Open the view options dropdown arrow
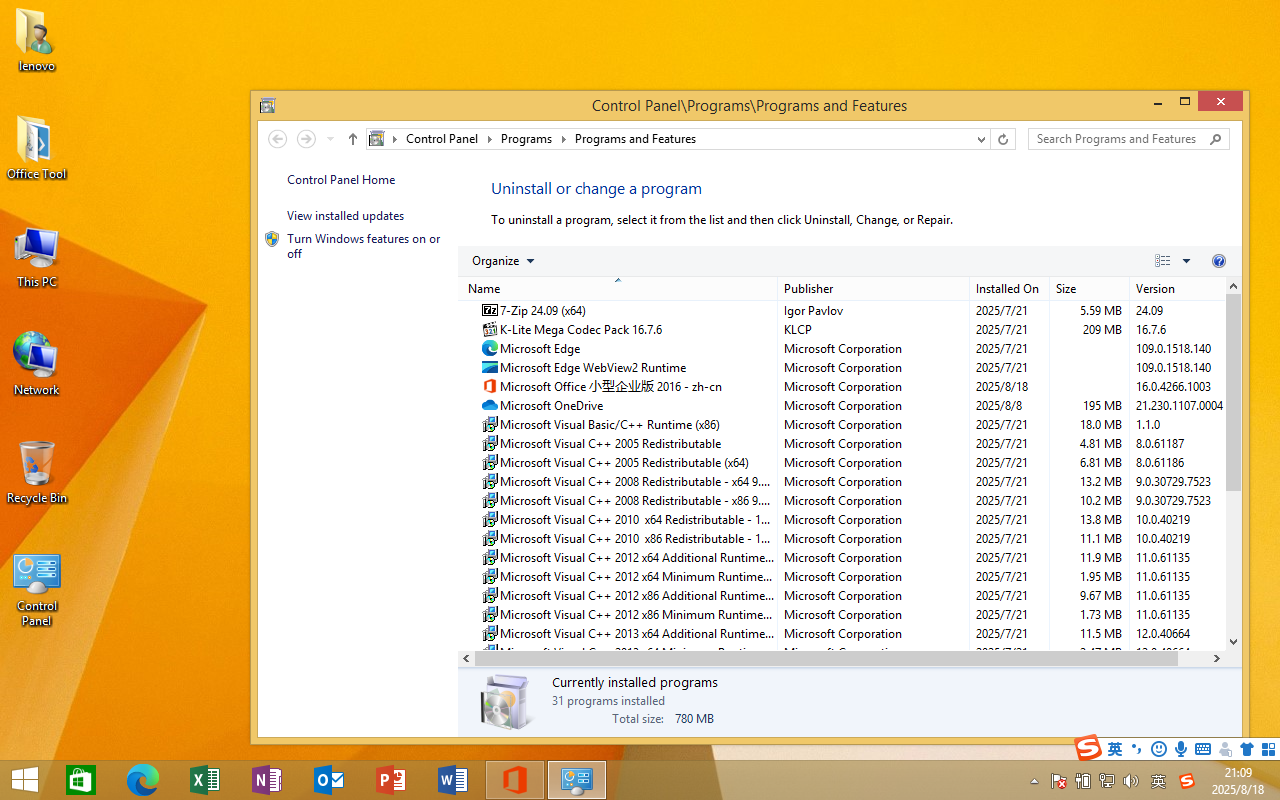 click(1186, 261)
